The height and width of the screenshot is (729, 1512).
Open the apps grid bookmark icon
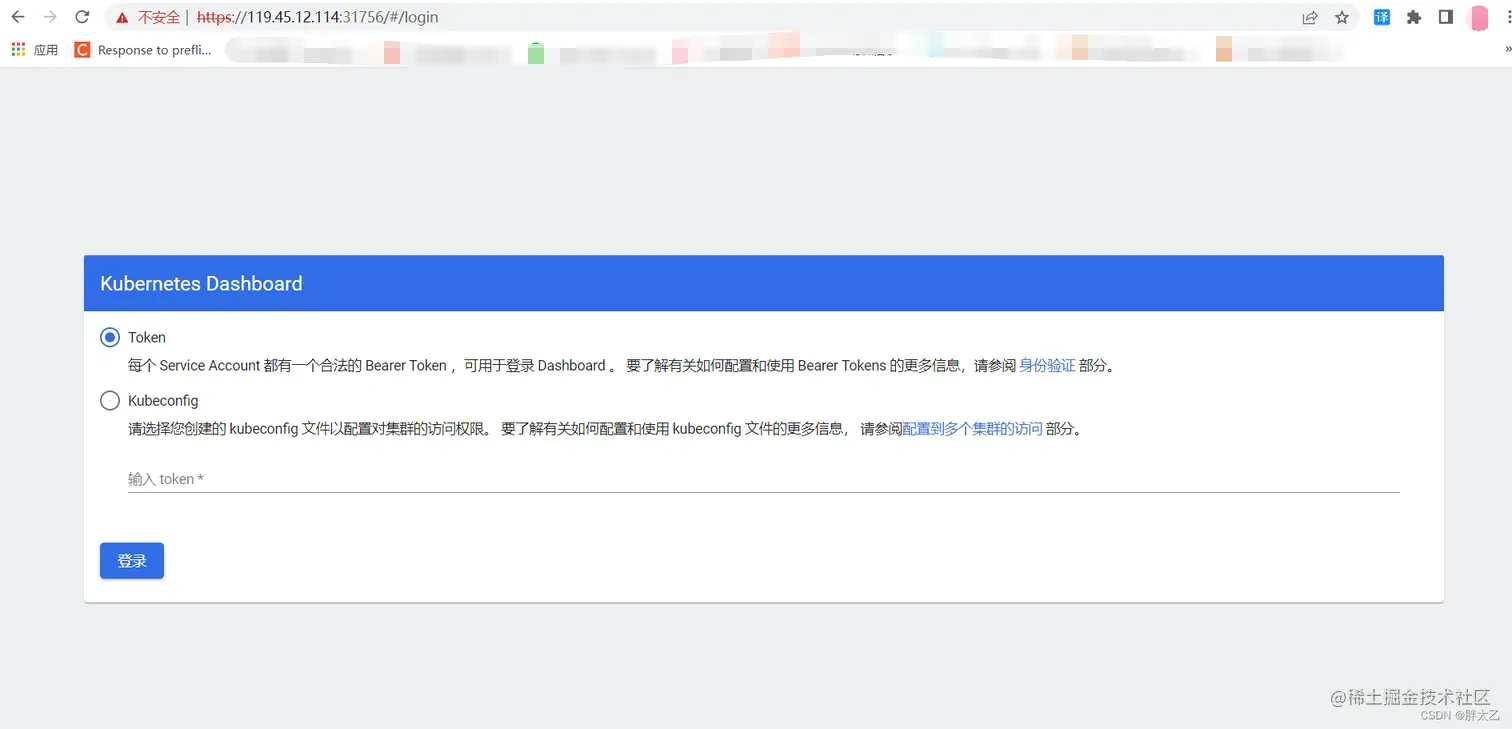pos(18,49)
